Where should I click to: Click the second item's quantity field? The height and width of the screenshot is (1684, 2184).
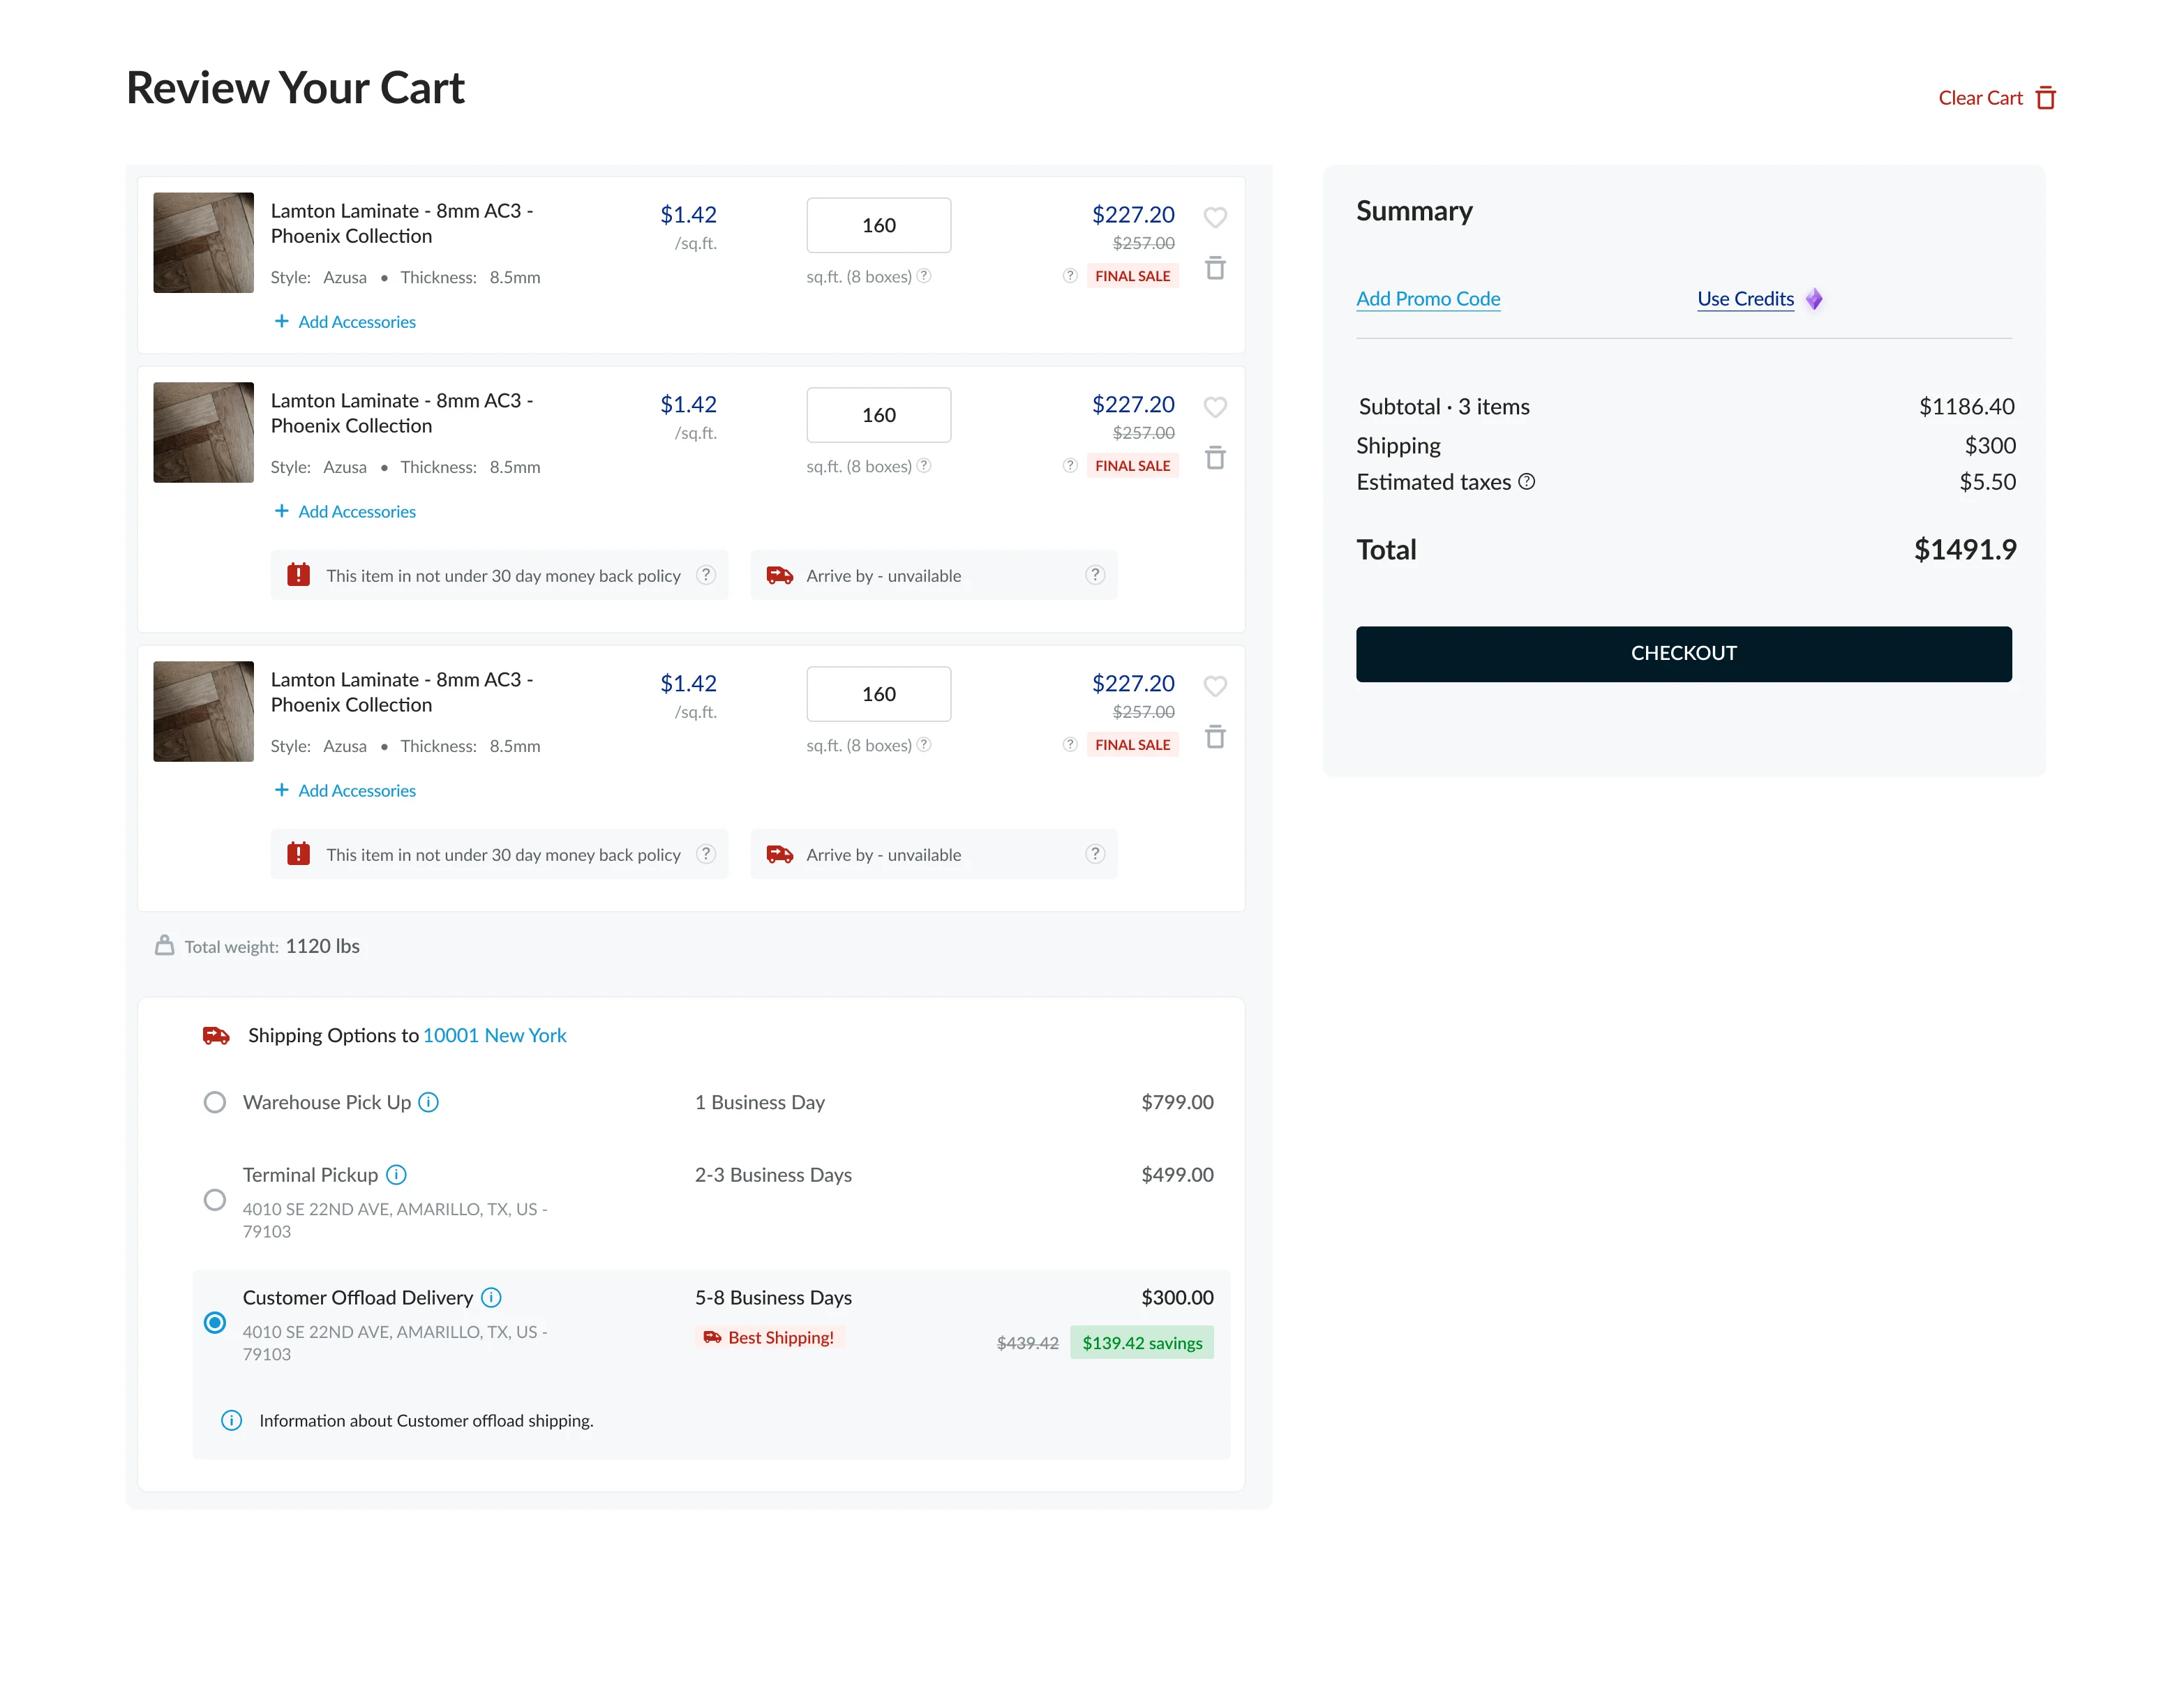879,415
